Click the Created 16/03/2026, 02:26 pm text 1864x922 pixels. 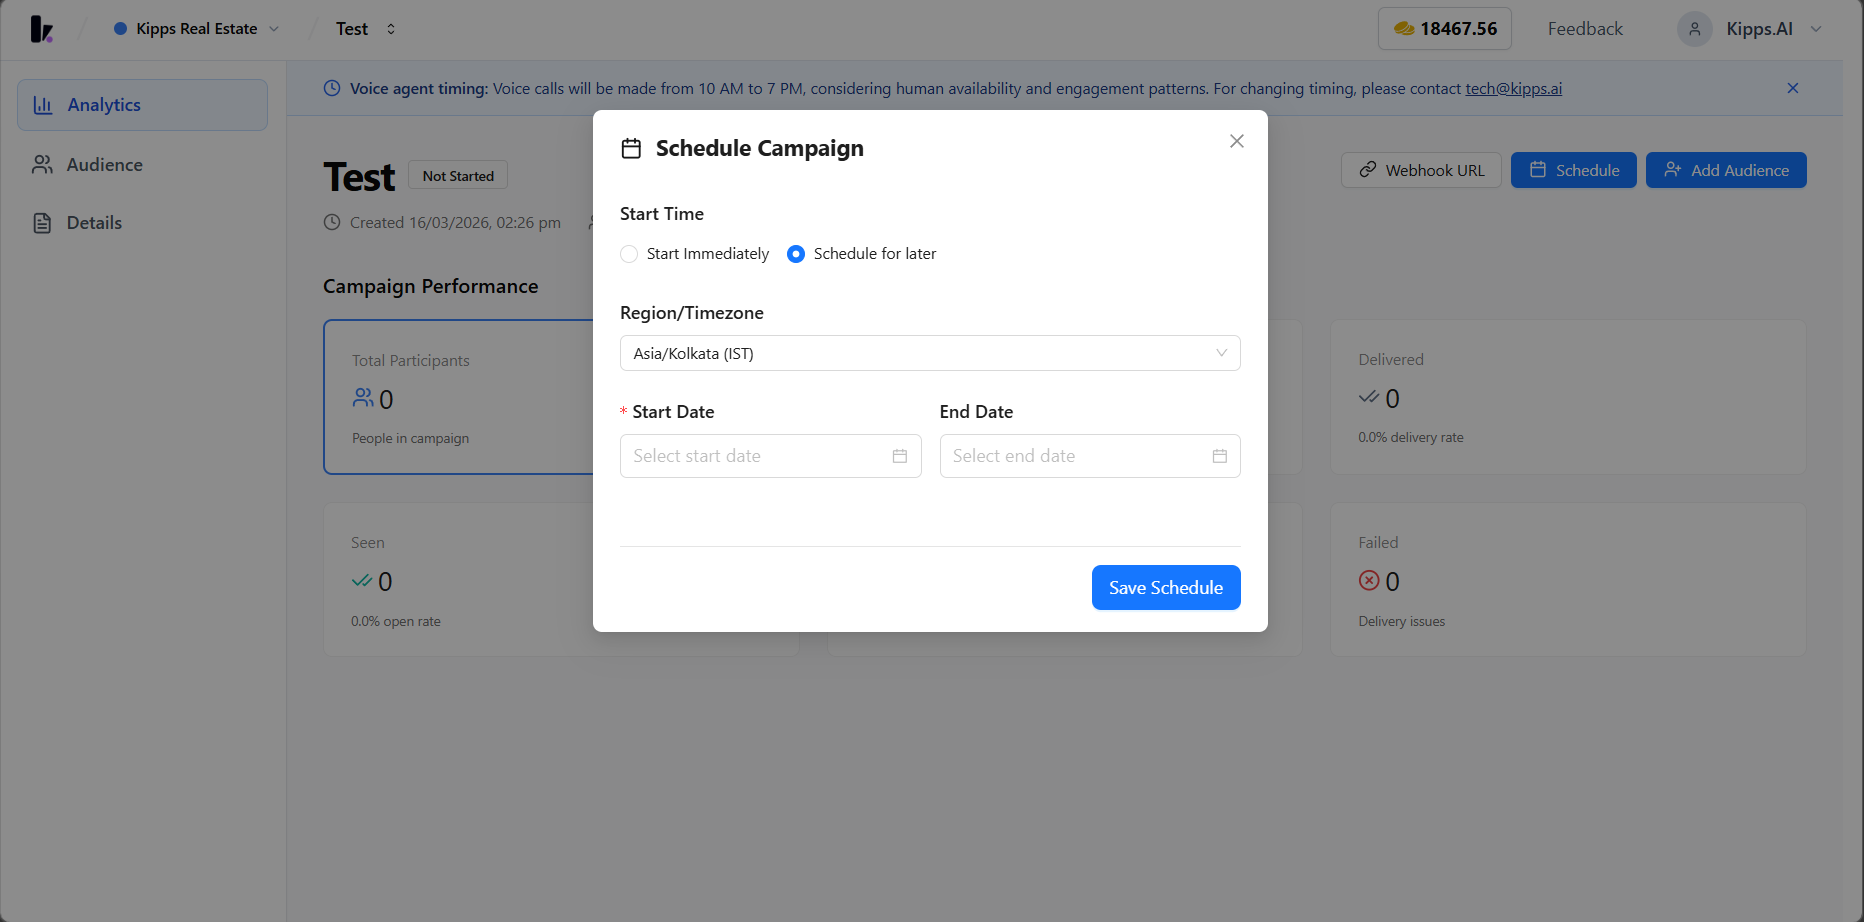coord(455,223)
